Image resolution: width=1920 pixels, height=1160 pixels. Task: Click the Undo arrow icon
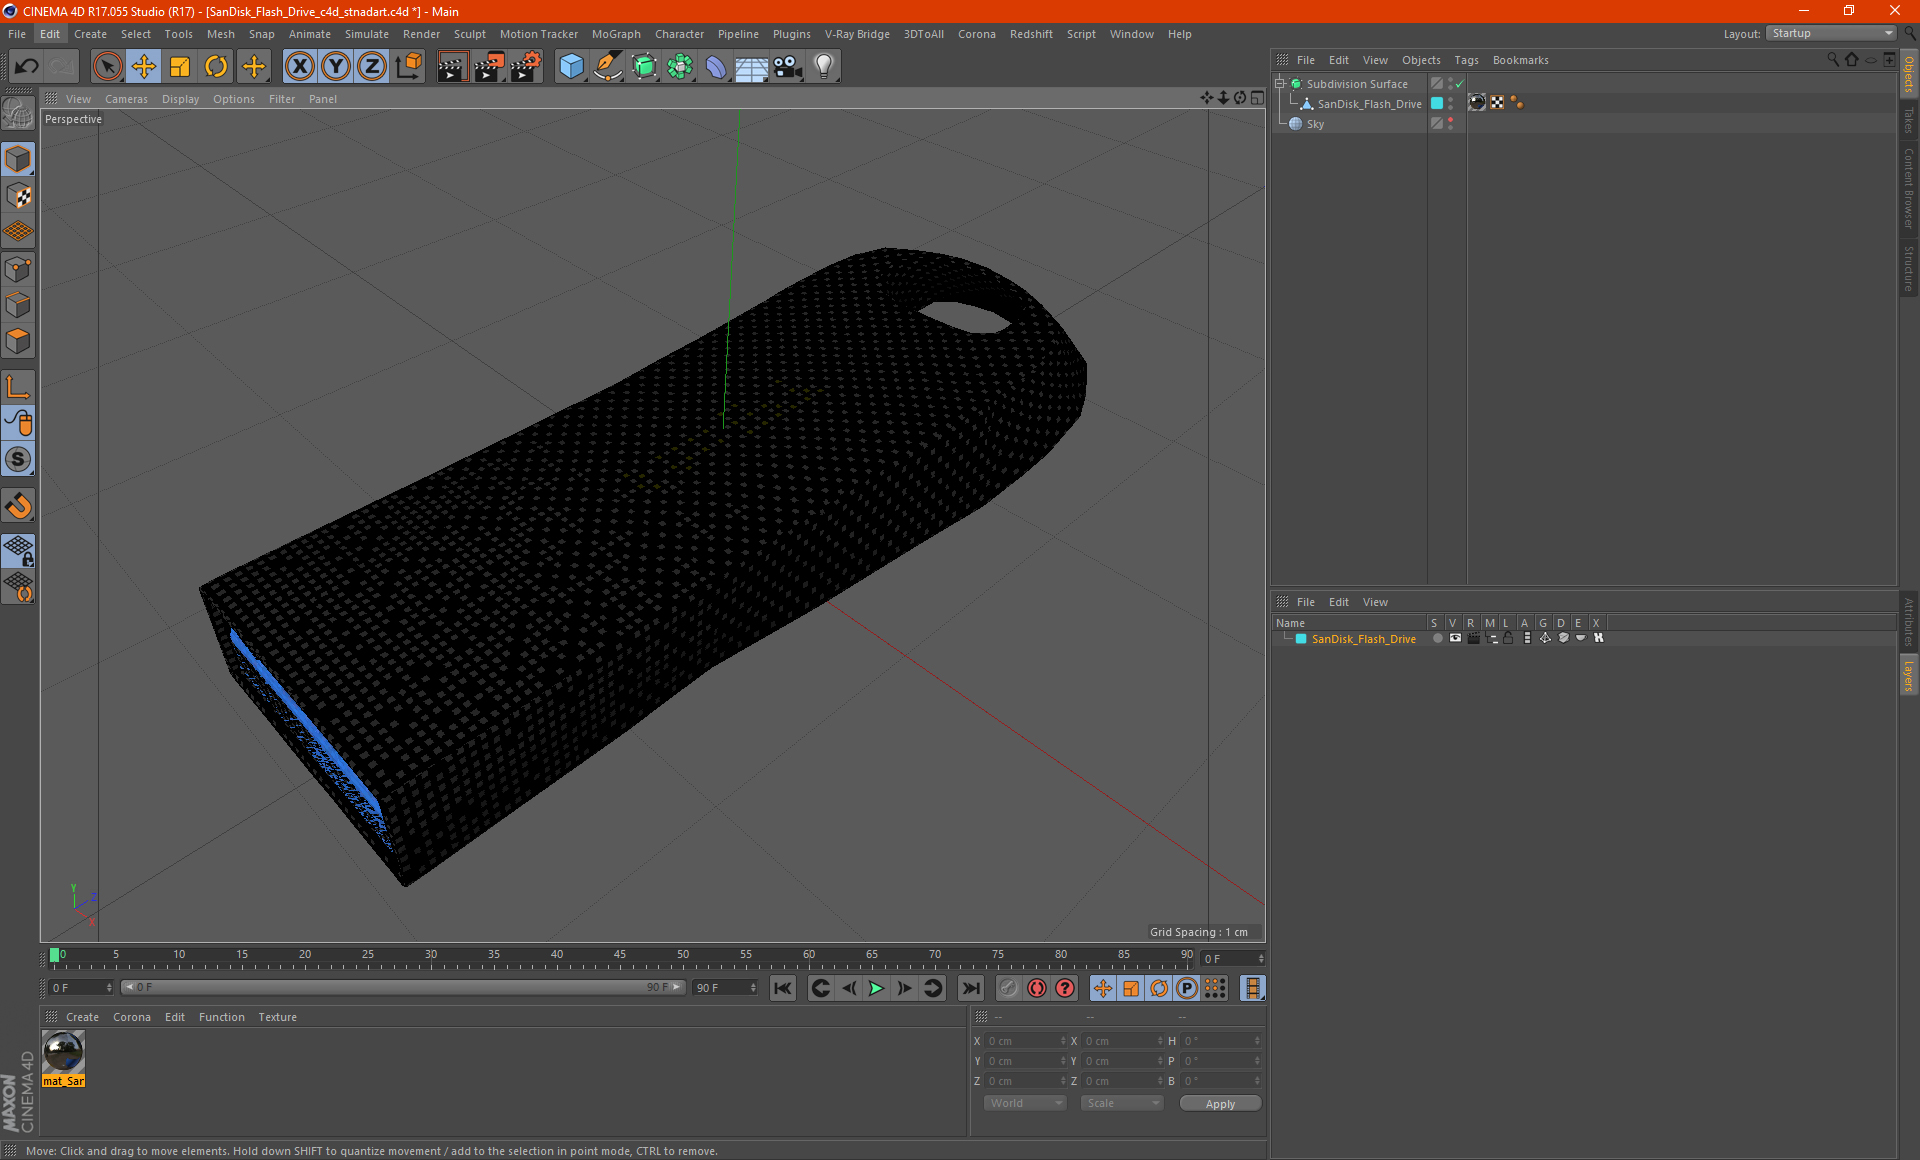(x=26, y=67)
